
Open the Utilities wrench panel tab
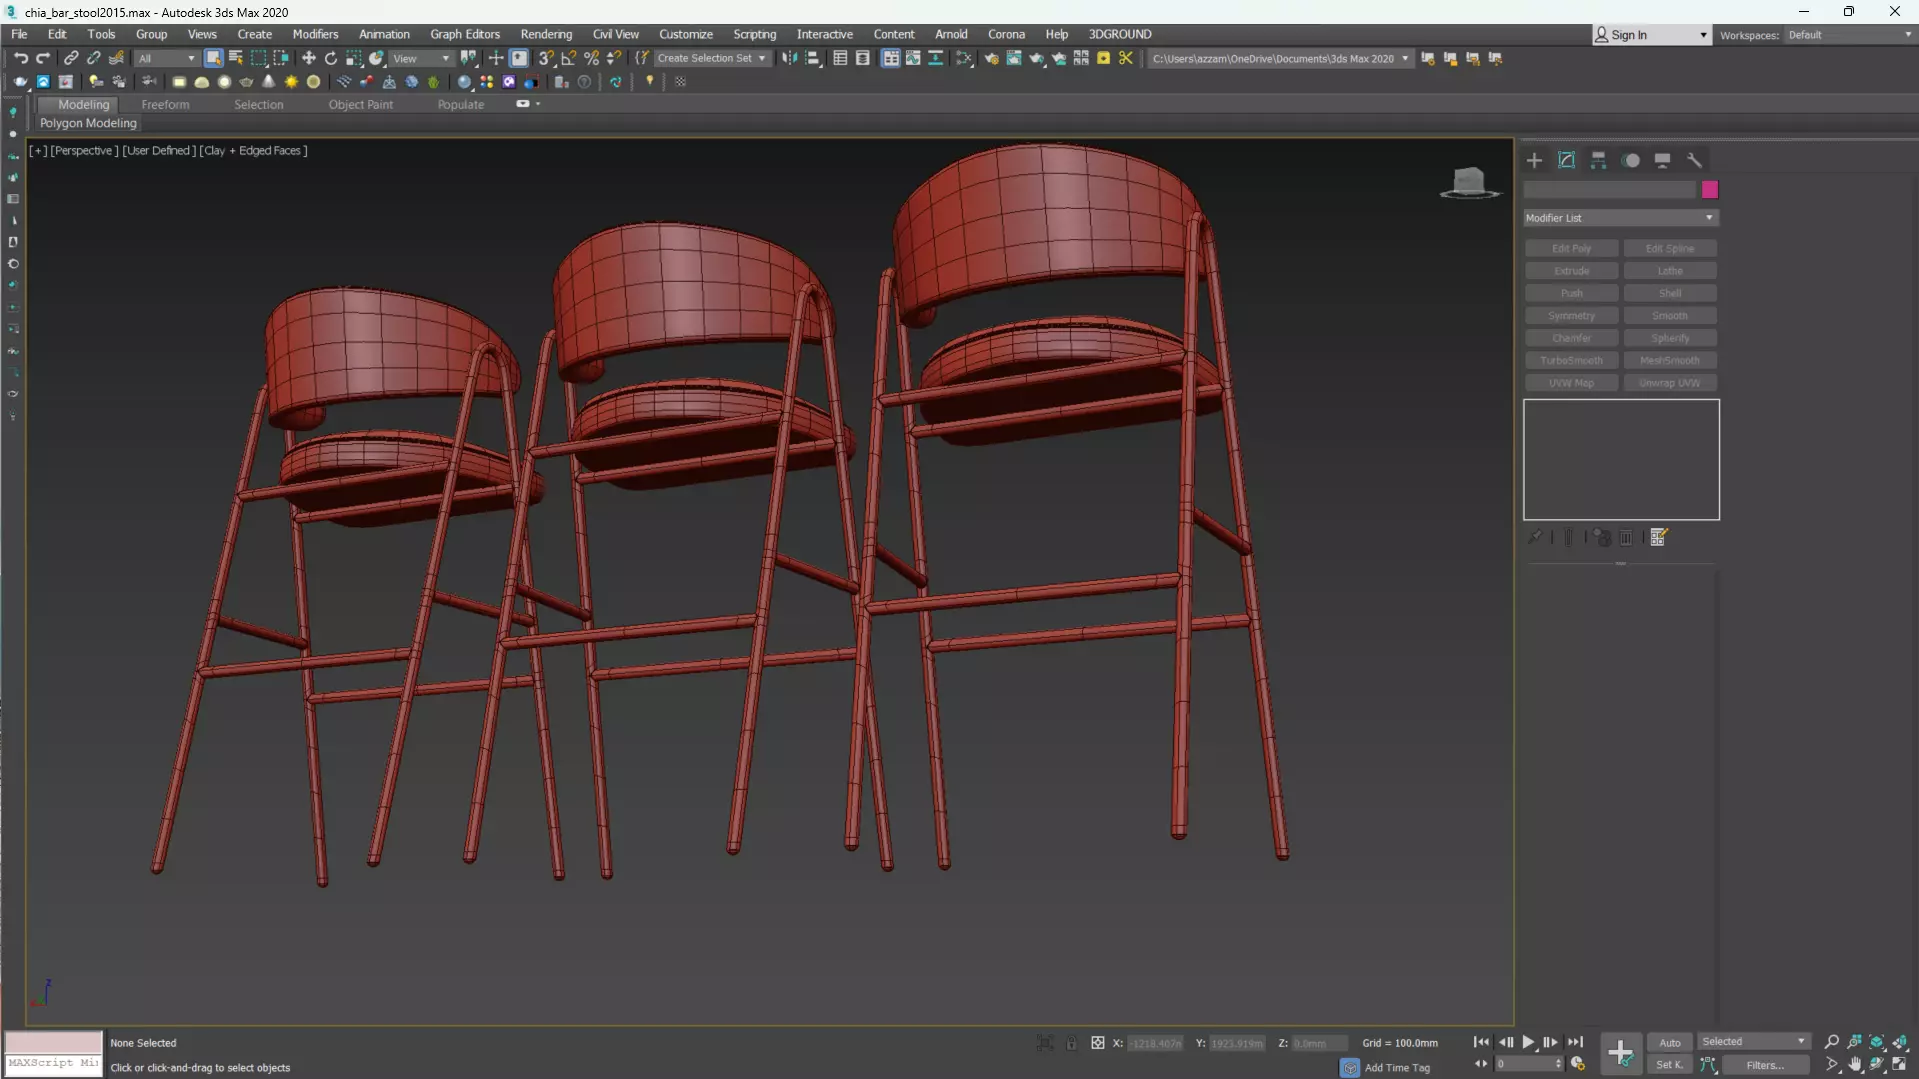coord(1694,160)
